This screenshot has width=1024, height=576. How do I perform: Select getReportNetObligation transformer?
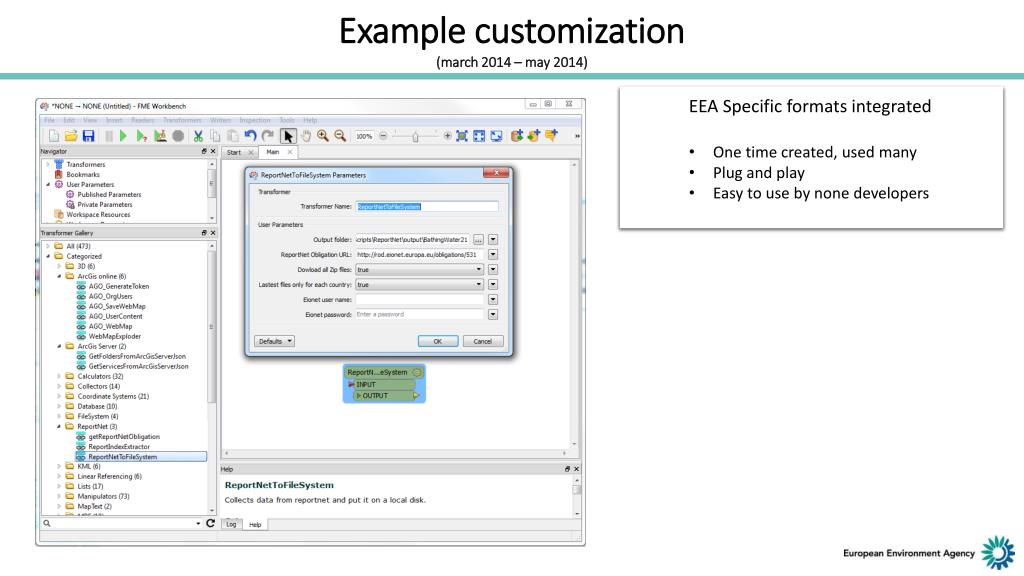[124, 436]
